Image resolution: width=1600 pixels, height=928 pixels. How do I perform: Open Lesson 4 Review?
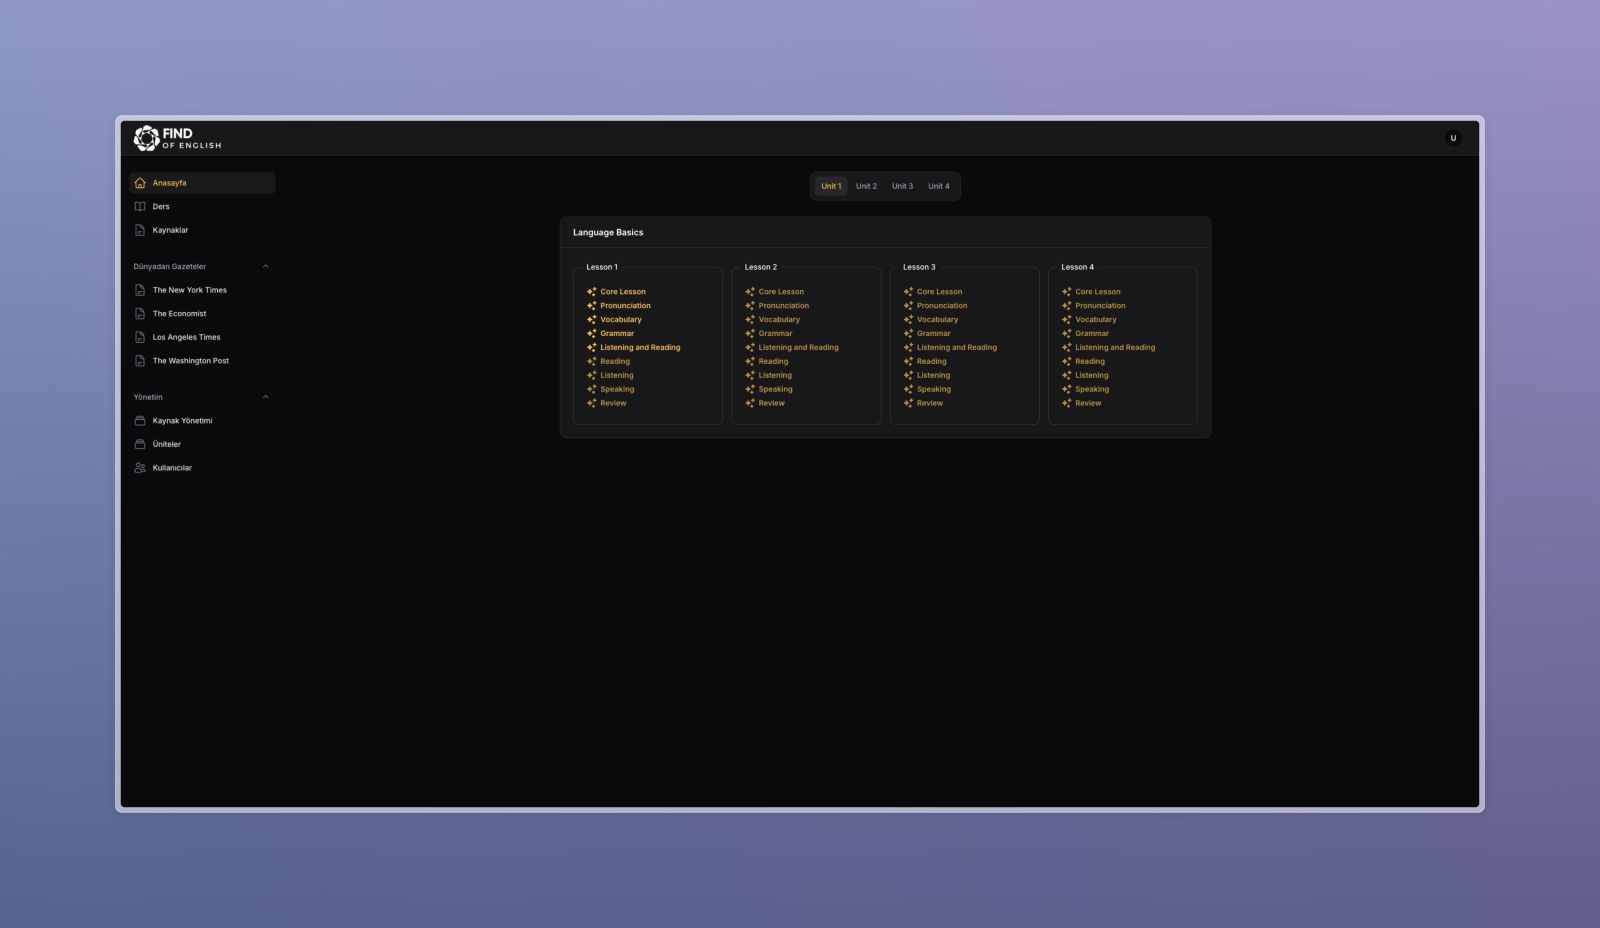point(1088,403)
